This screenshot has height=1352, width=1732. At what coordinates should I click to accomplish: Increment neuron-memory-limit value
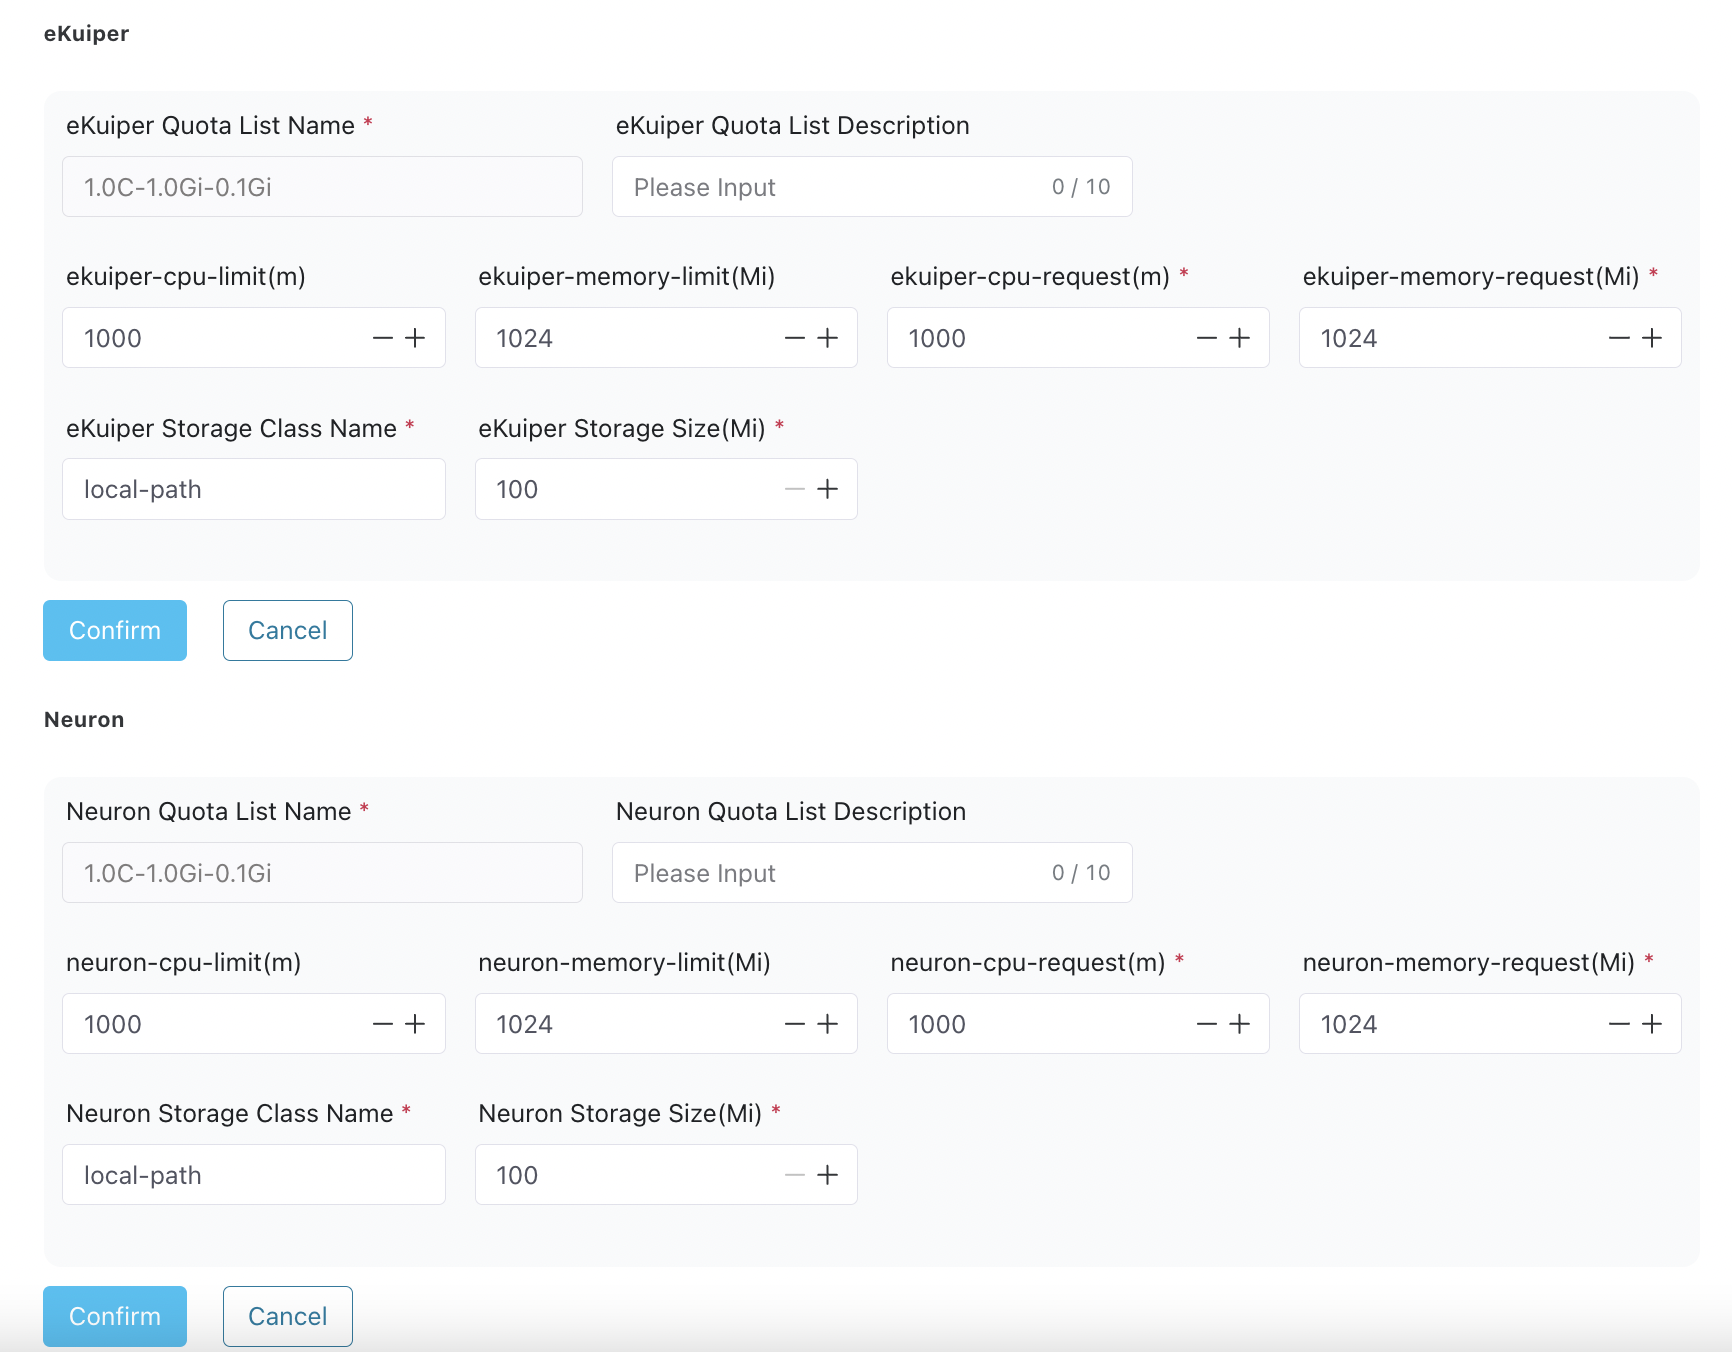point(827,1024)
